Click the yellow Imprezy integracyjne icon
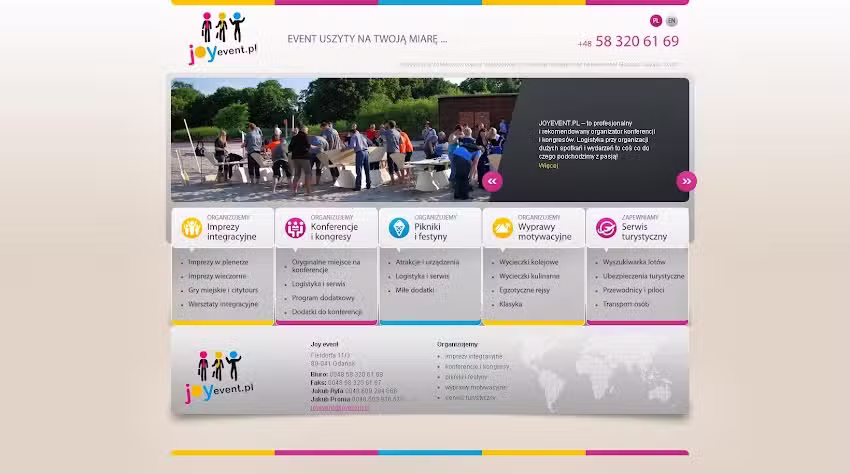The height and width of the screenshot is (474, 850). 191,228
